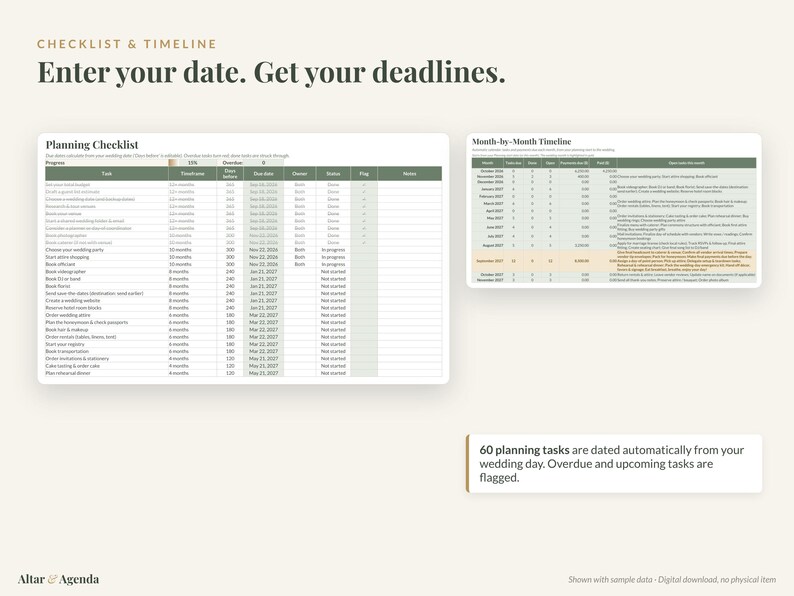This screenshot has width=794, height=596.
Task: Click the Owner column header
Action: [300, 174]
